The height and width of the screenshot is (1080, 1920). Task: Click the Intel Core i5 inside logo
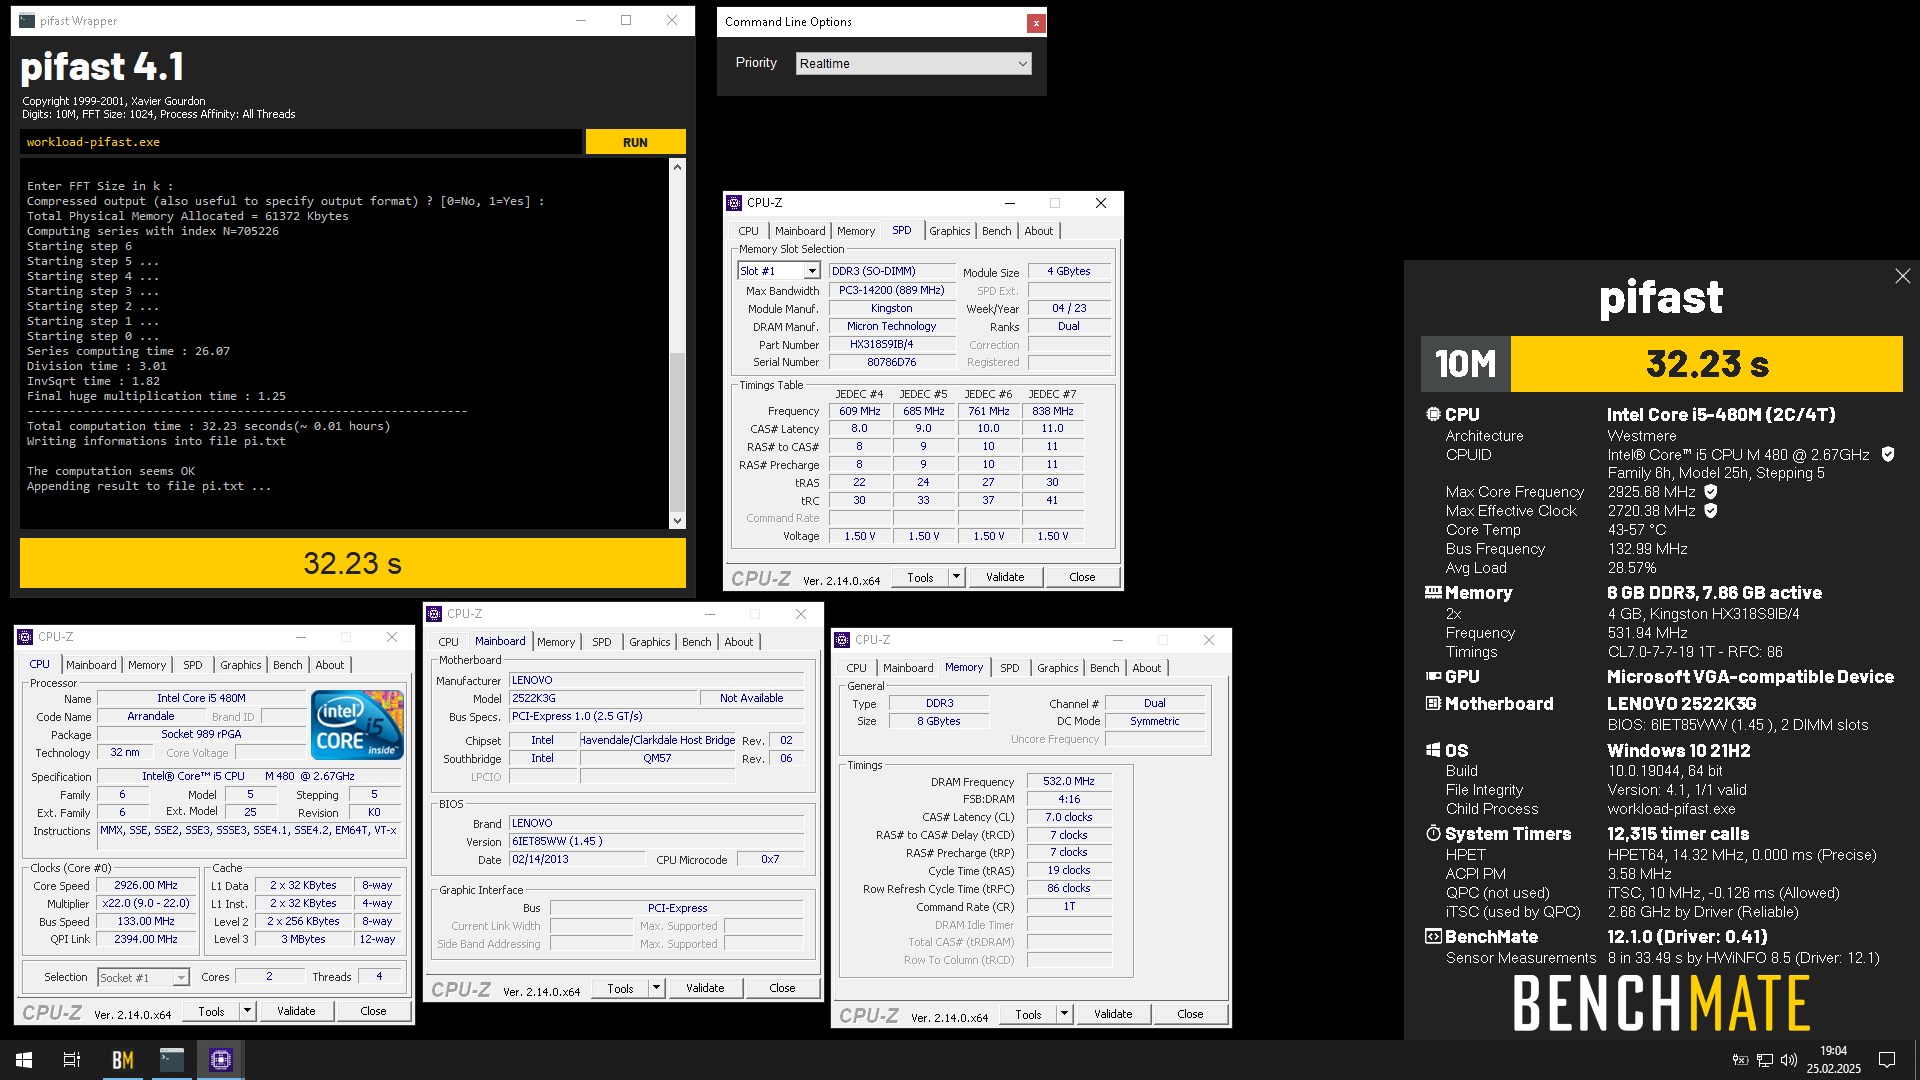tap(357, 725)
